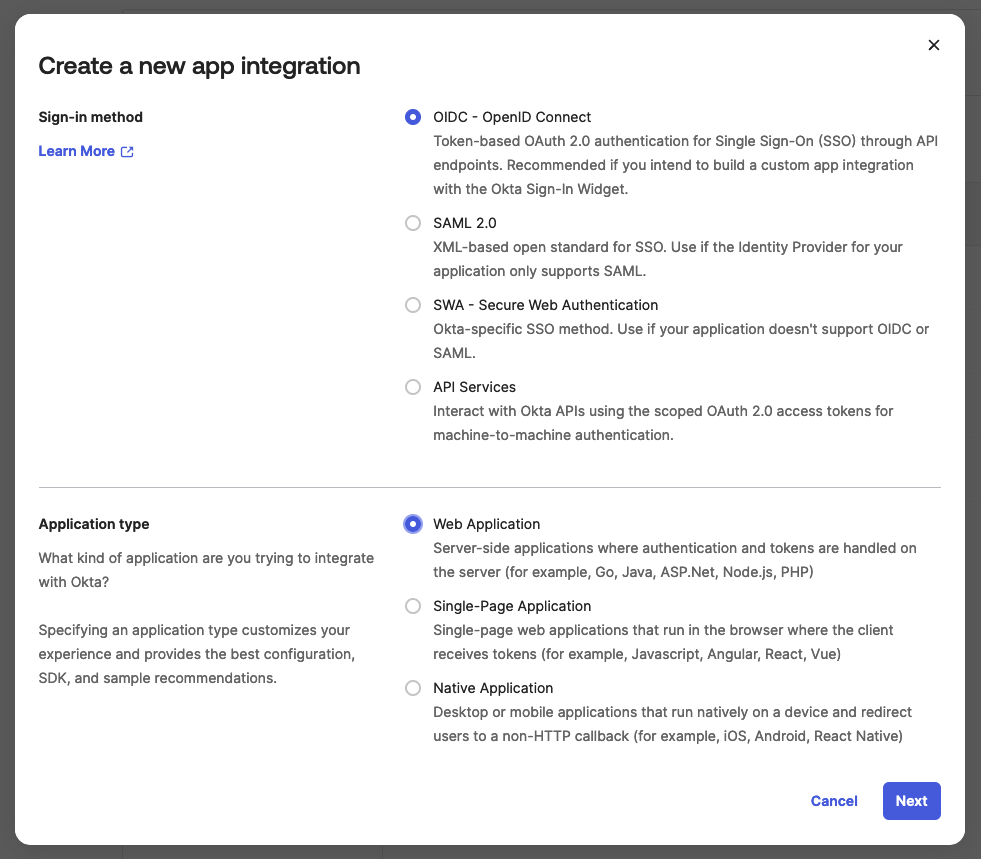Screen dimensions: 981x859
Task: Close the app integration dialog
Action: tap(933, 45)
